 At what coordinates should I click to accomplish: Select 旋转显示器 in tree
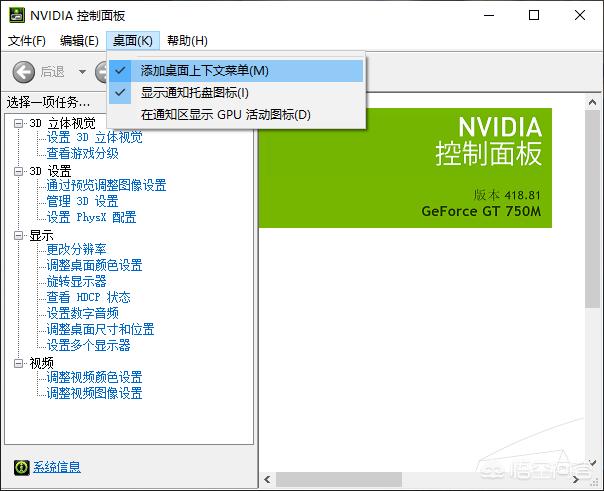pyautogui.click(x=76, y=282)
